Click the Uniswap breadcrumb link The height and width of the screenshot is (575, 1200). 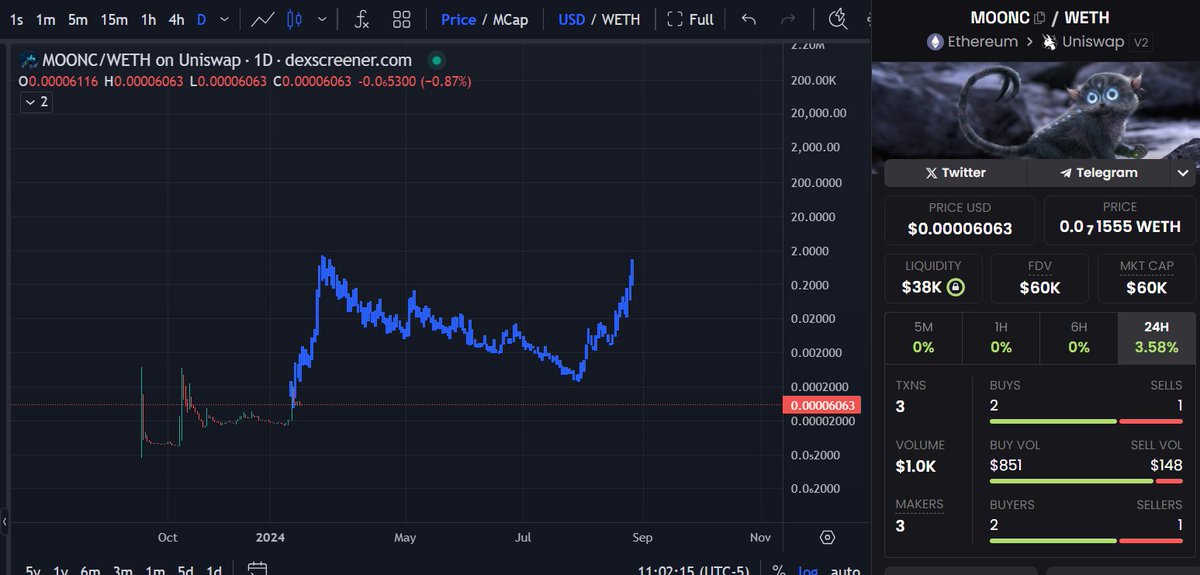click(x=1094, y=42)
